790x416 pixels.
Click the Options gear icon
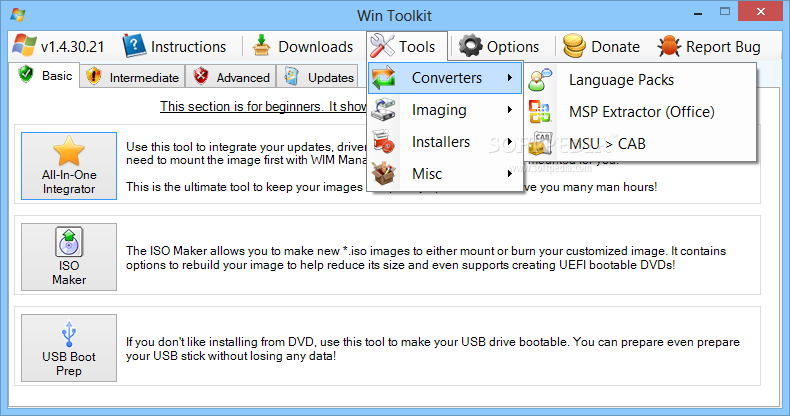click(x=470, y=46)
